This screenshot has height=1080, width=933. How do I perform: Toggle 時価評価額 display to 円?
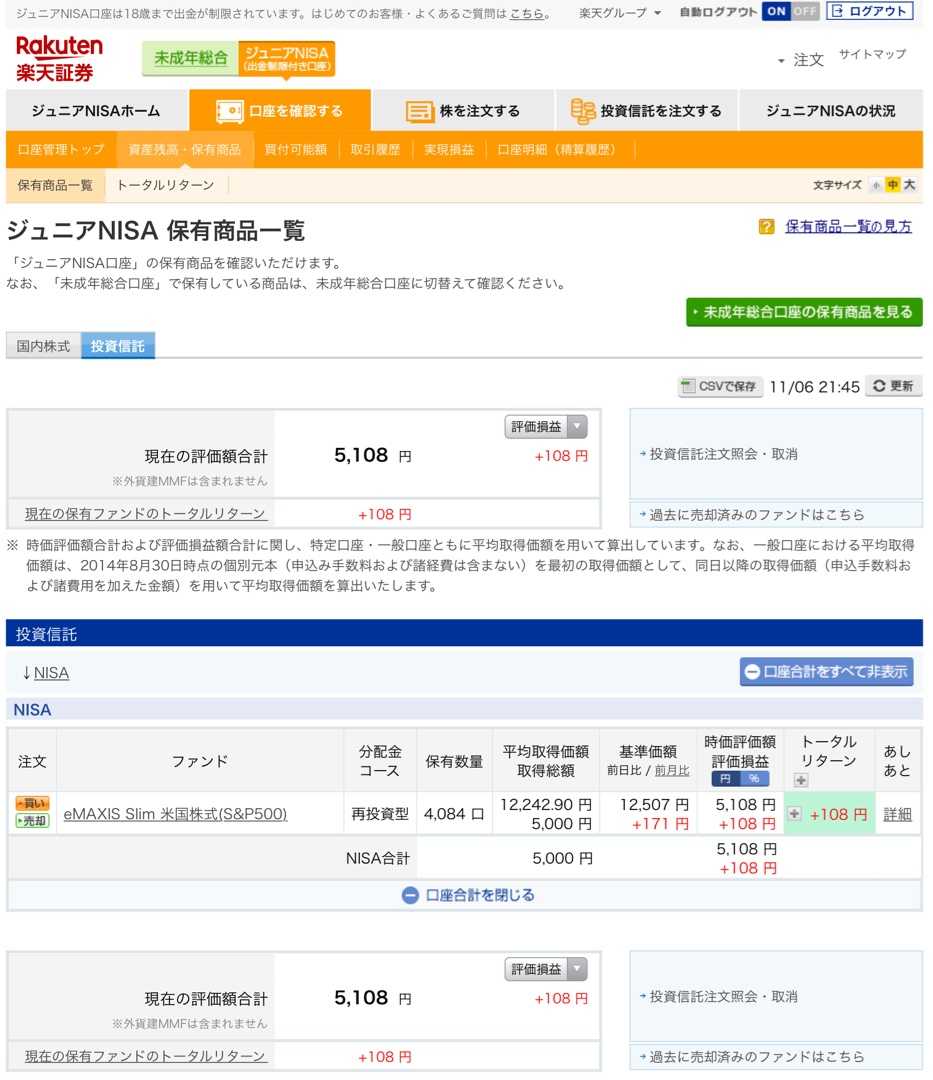click(725, 779)
